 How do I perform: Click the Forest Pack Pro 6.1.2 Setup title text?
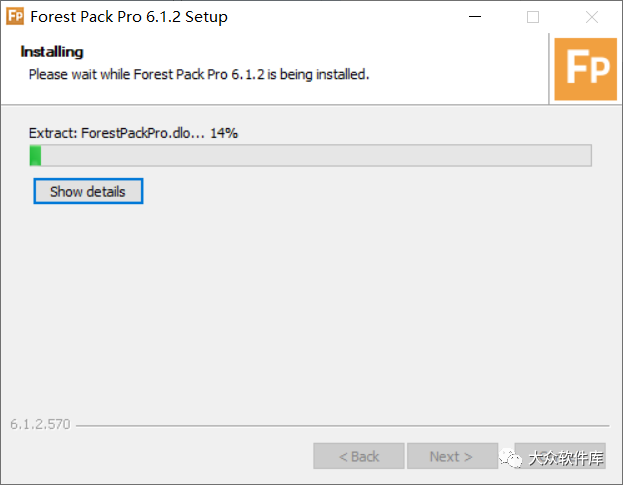(x=129, y=17)
